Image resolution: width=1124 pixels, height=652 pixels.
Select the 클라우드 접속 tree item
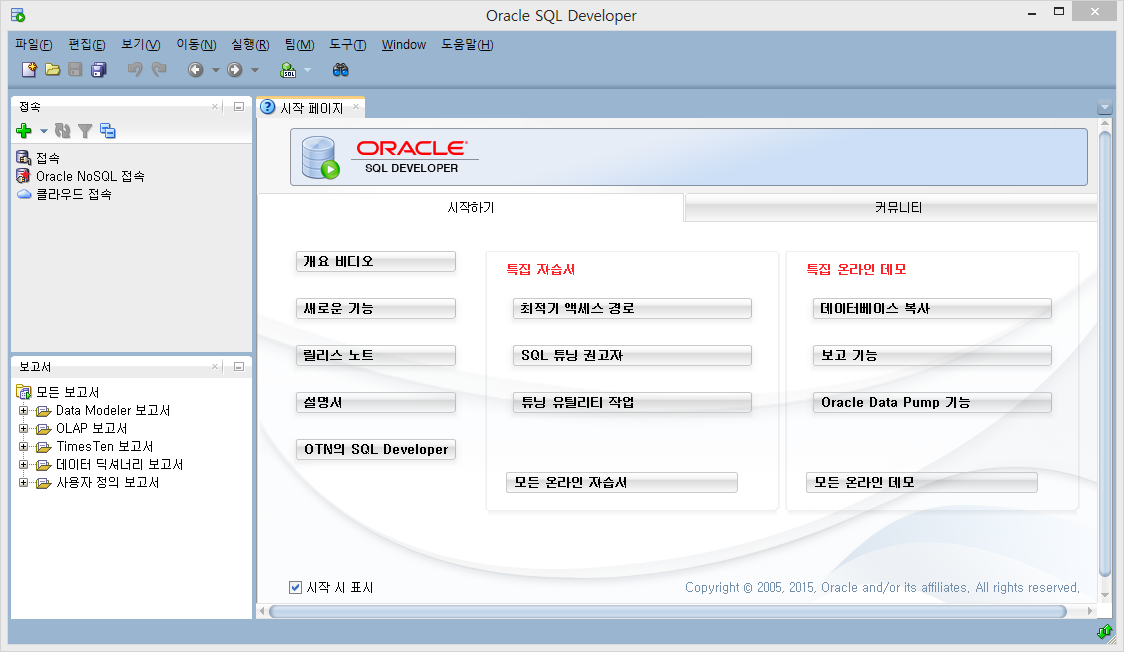pyautogui.click(x=73, y=194)
